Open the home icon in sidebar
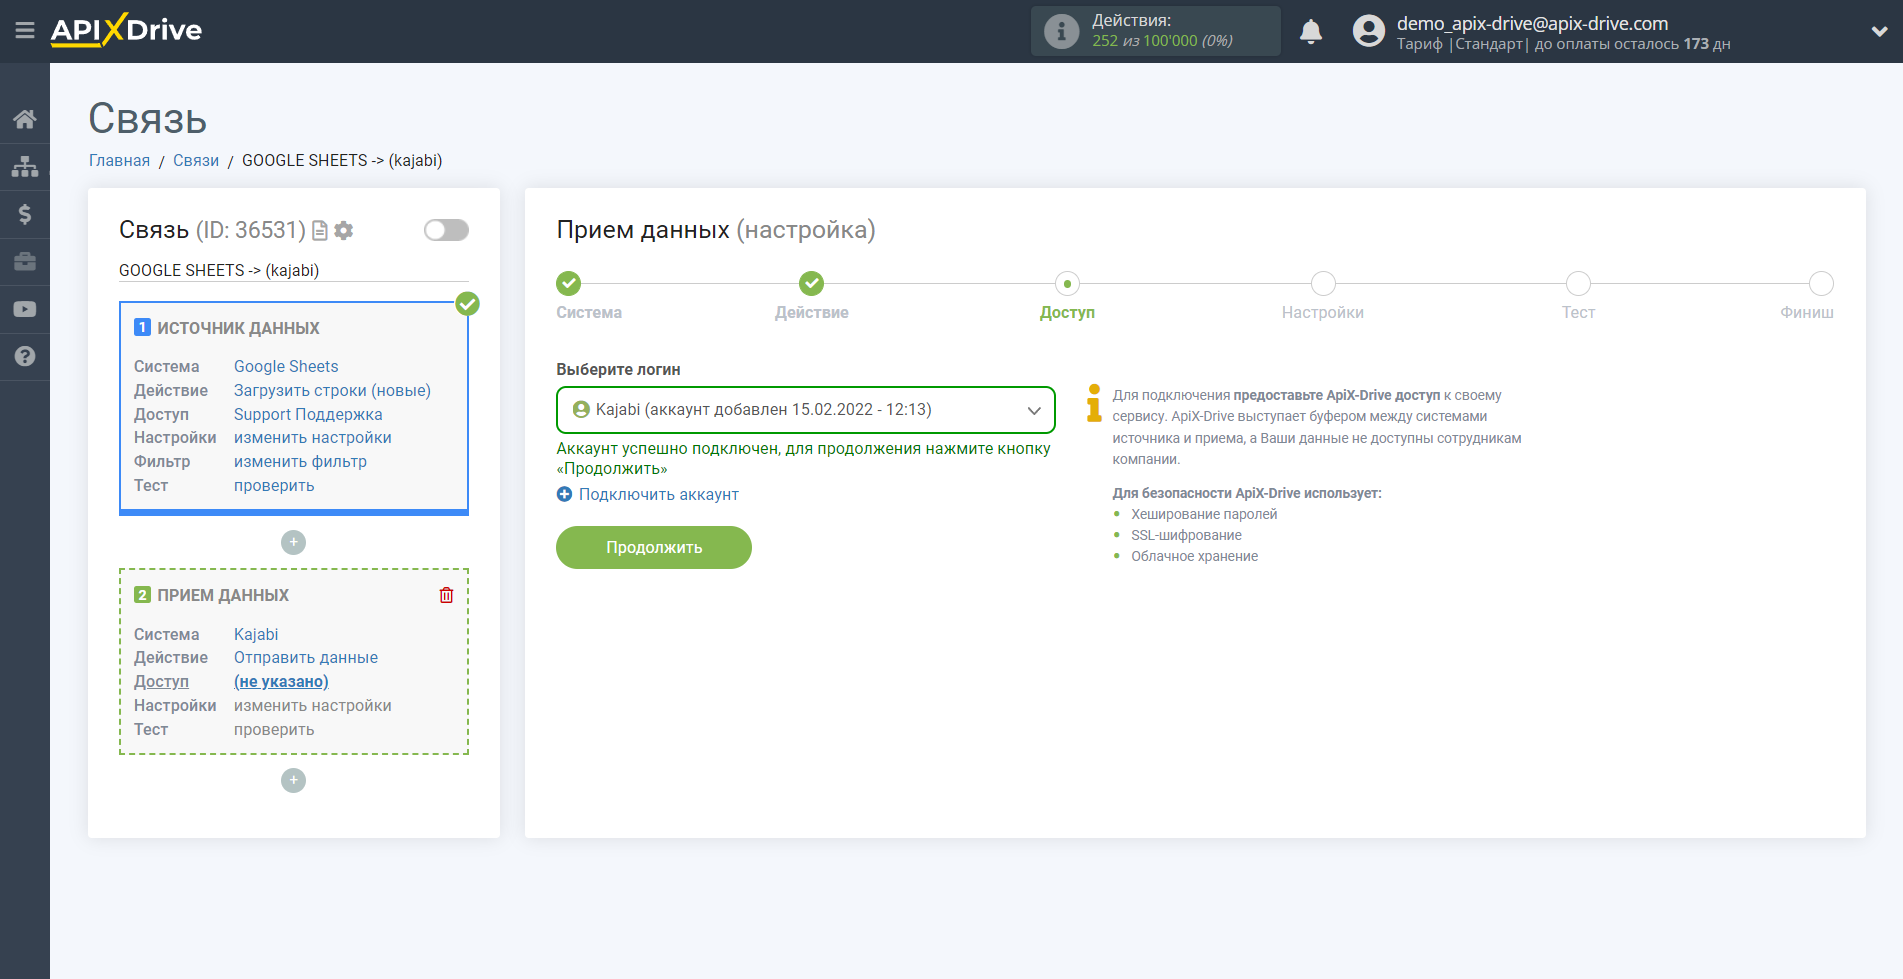The image size is (1903, 979). (x=25, y=120)
